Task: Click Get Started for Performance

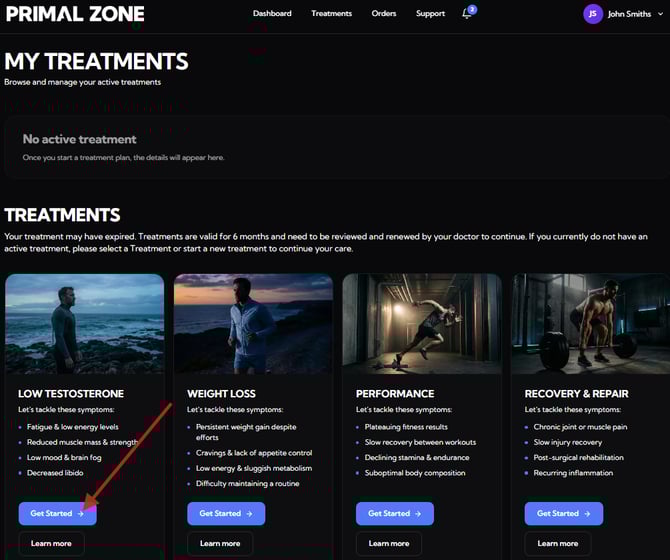Action: [394, 514]
